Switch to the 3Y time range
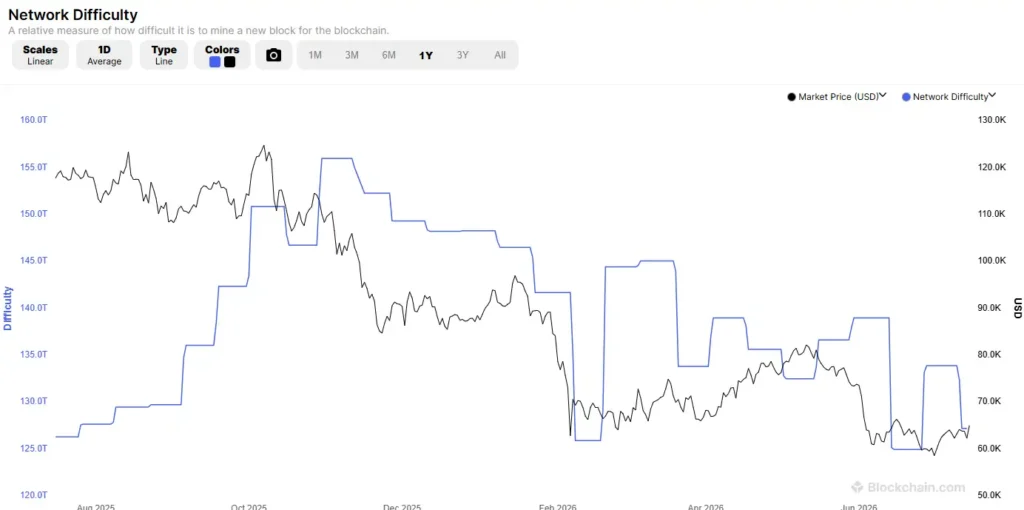This screenshot has height=510, width=1024. [x=462, y=56]
